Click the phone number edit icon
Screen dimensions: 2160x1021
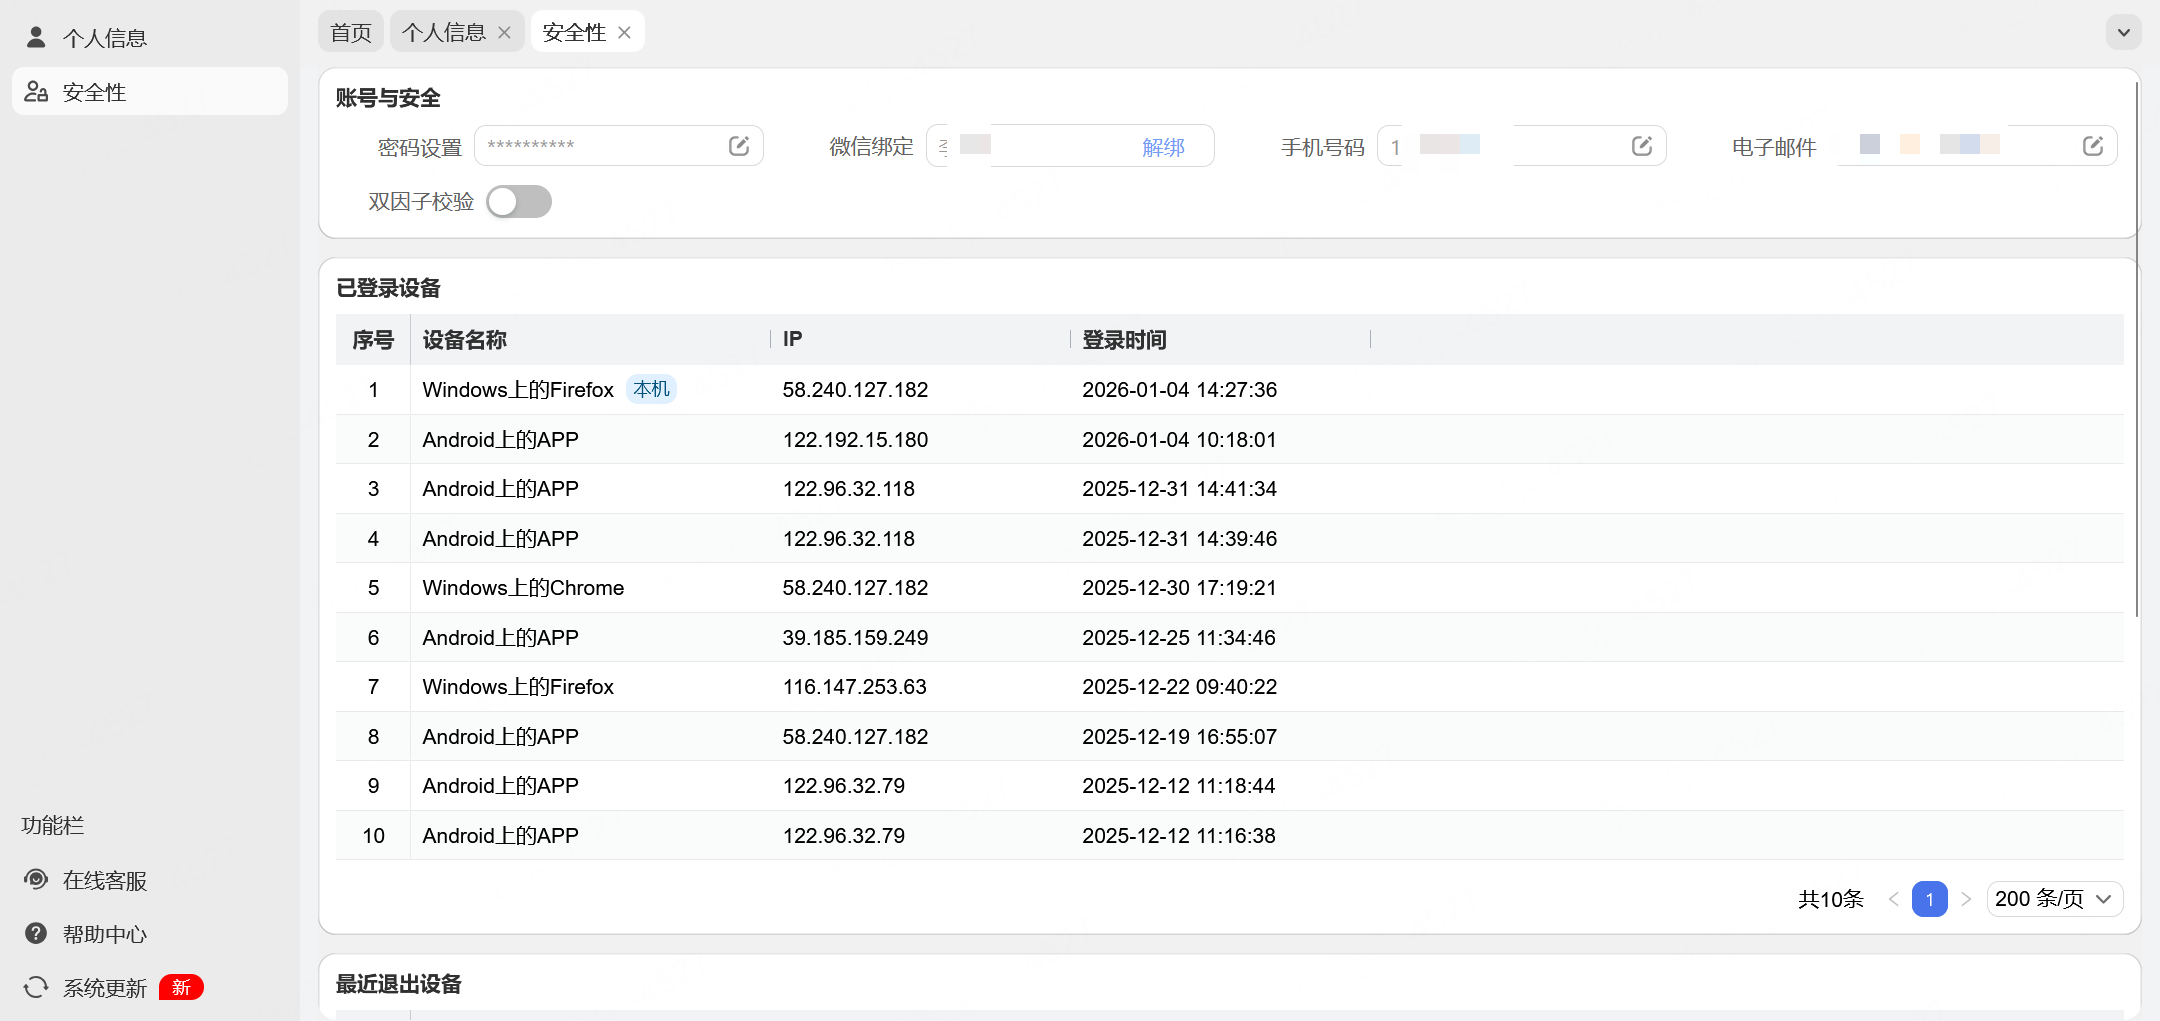point(1642,146)
